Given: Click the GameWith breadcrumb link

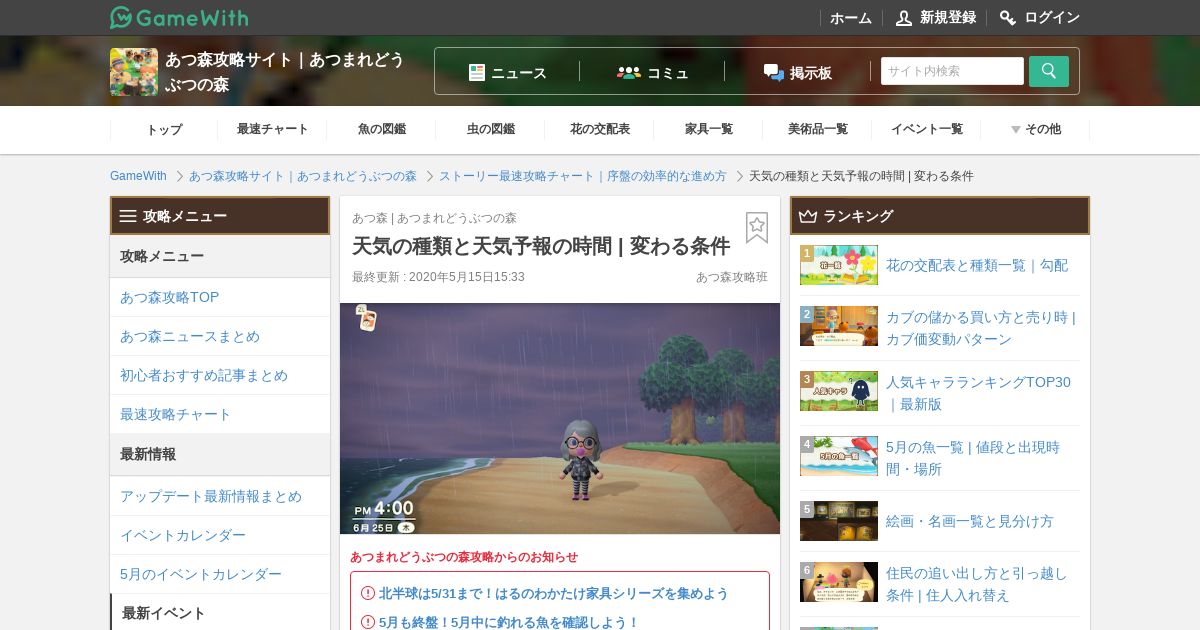Looking at the screenshot, I should [138, 176].
